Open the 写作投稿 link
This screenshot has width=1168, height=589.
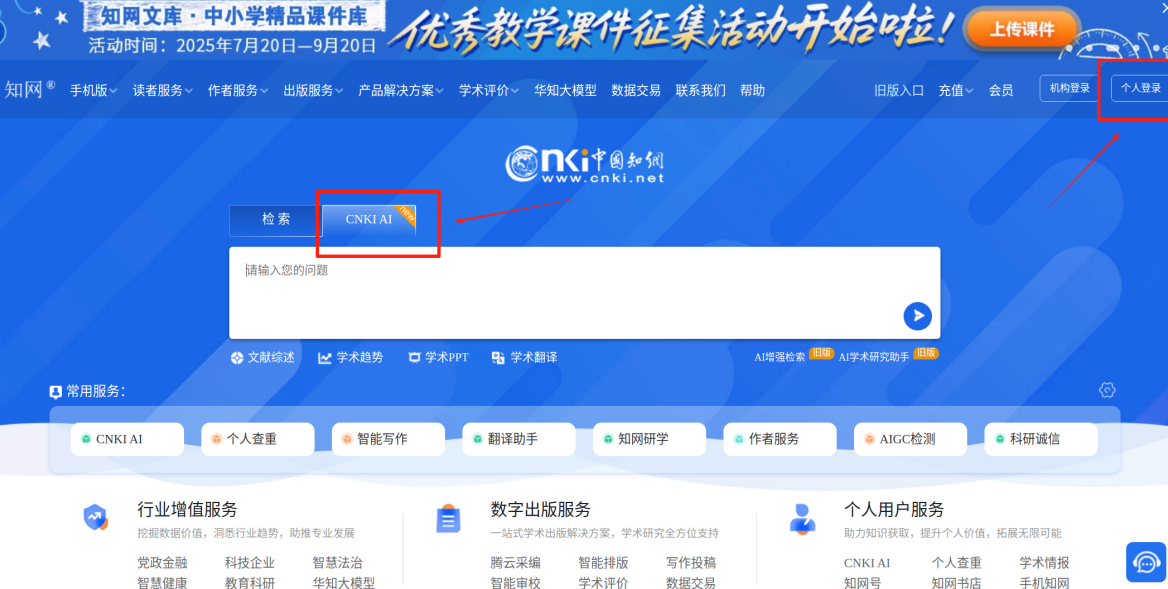(691, 563)
